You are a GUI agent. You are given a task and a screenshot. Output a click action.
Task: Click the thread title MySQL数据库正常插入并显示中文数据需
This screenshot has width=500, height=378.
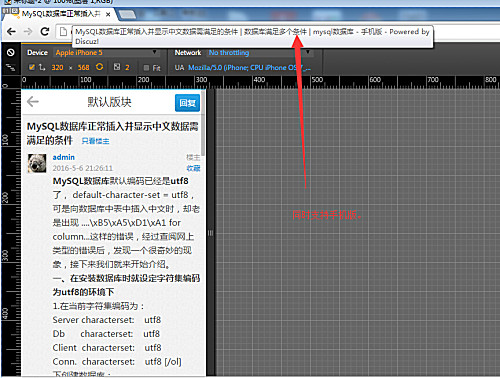pyautogui.click(x=113, y=126)
